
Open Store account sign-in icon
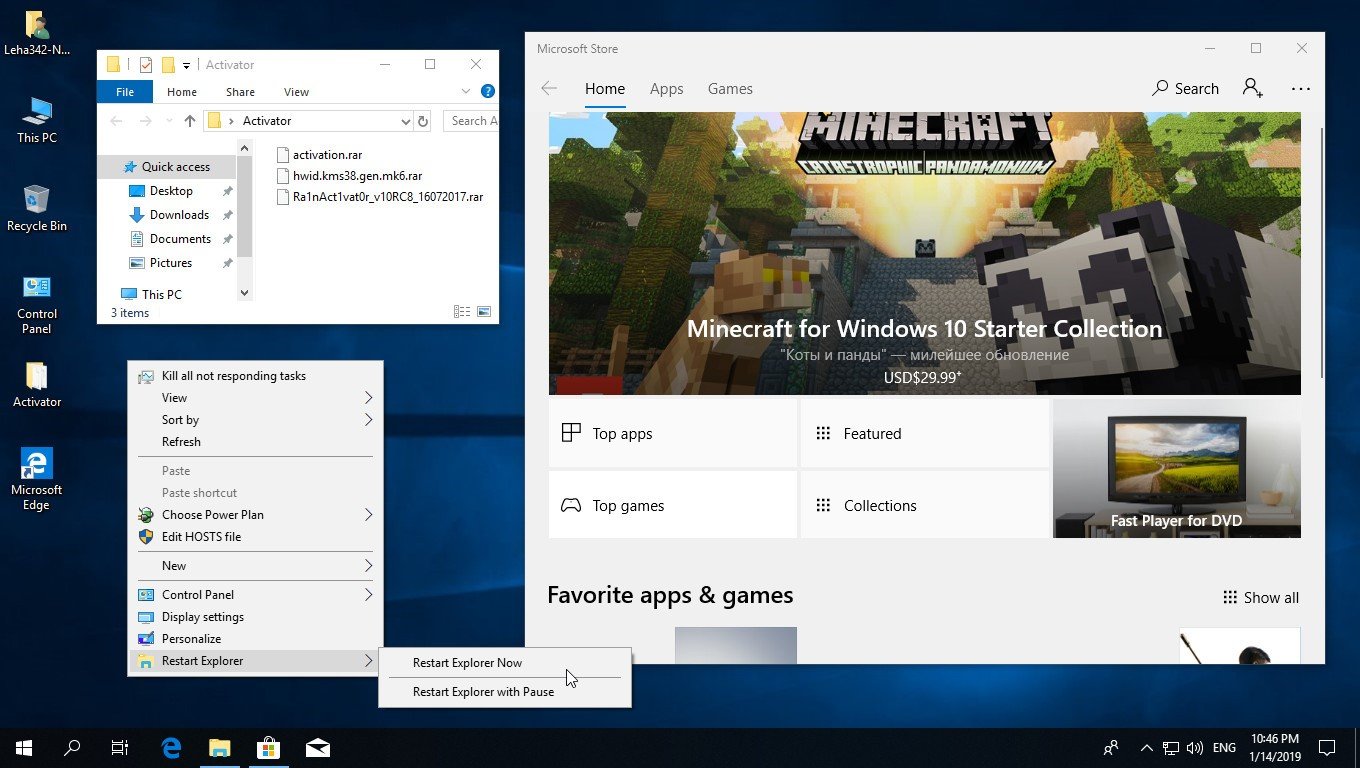(x=1253, y=89)
